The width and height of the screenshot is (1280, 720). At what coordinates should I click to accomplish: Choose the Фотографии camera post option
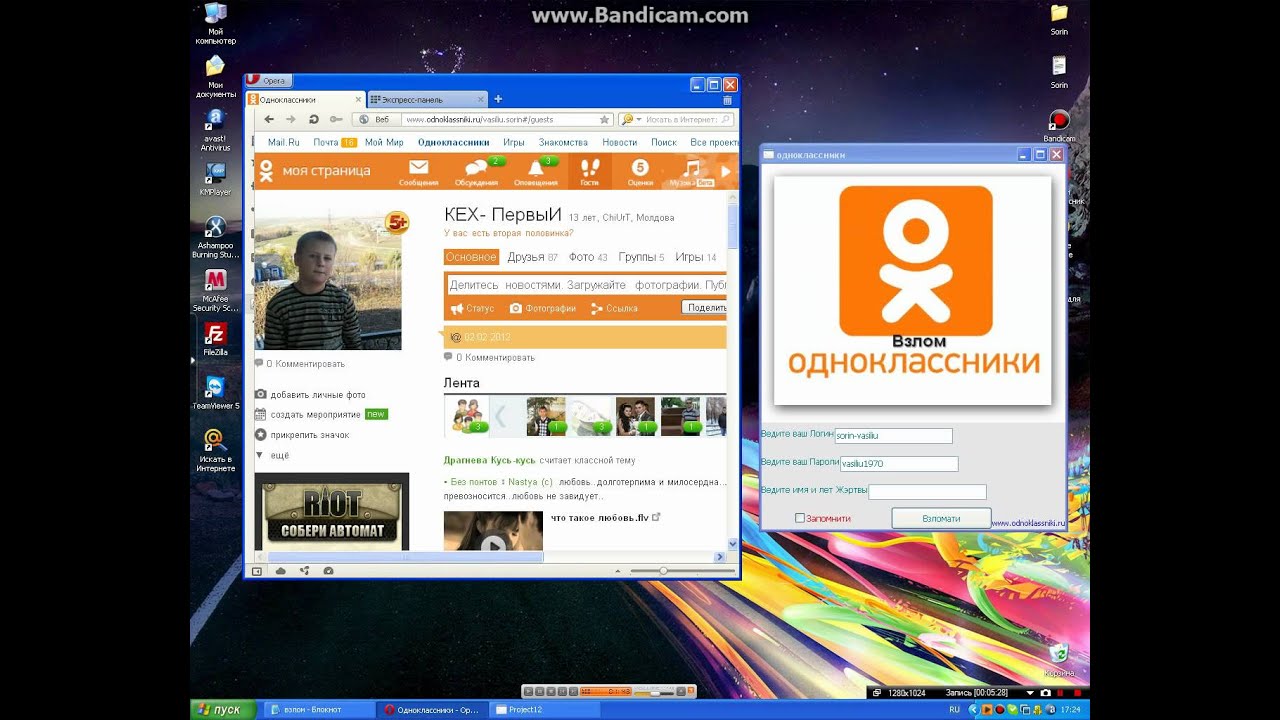pyautogui.click(x=543, y=308)
